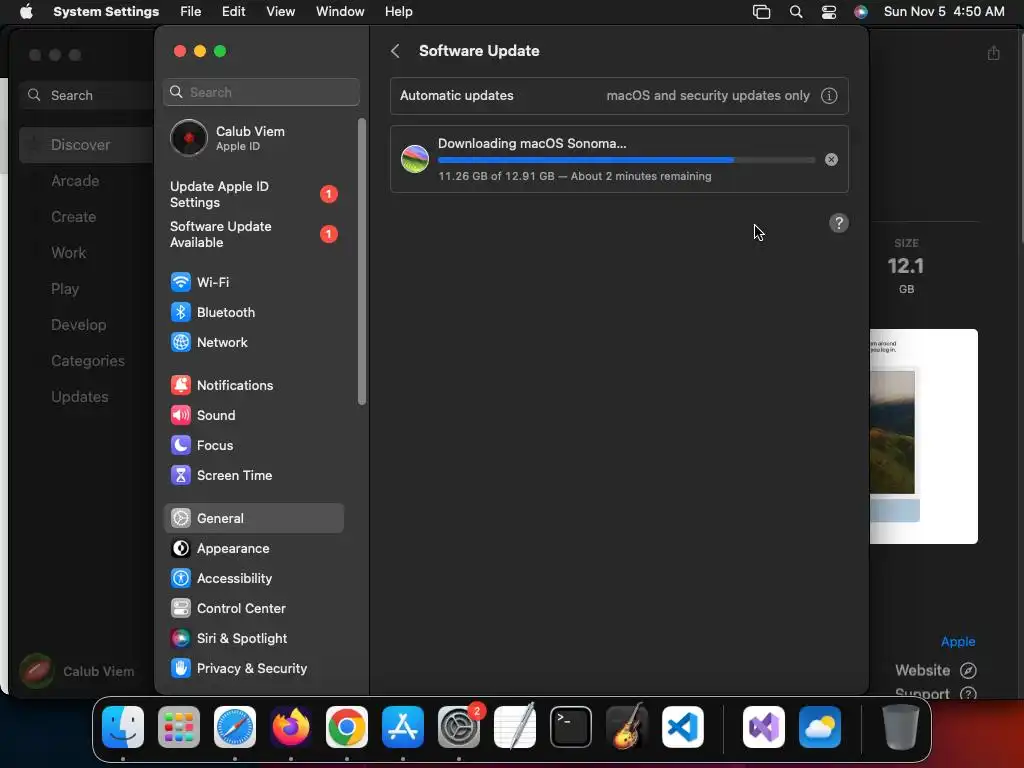Open Finder from the Dock
1024x768 pixels.
coord(123,727)
